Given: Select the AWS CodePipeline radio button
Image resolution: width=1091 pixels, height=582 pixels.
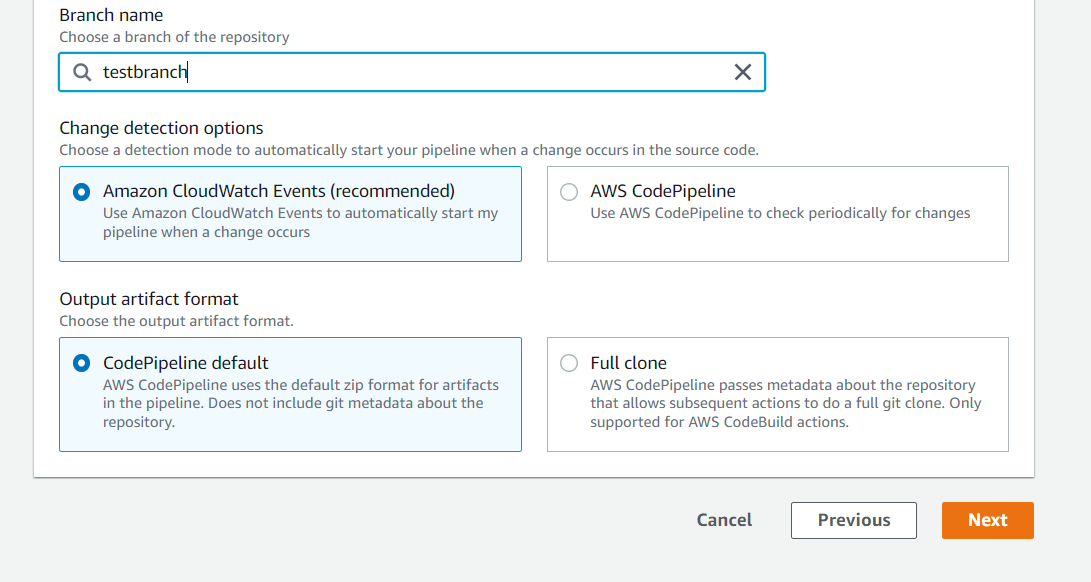Looking at the screenshot, I should [x=569, y=192].
